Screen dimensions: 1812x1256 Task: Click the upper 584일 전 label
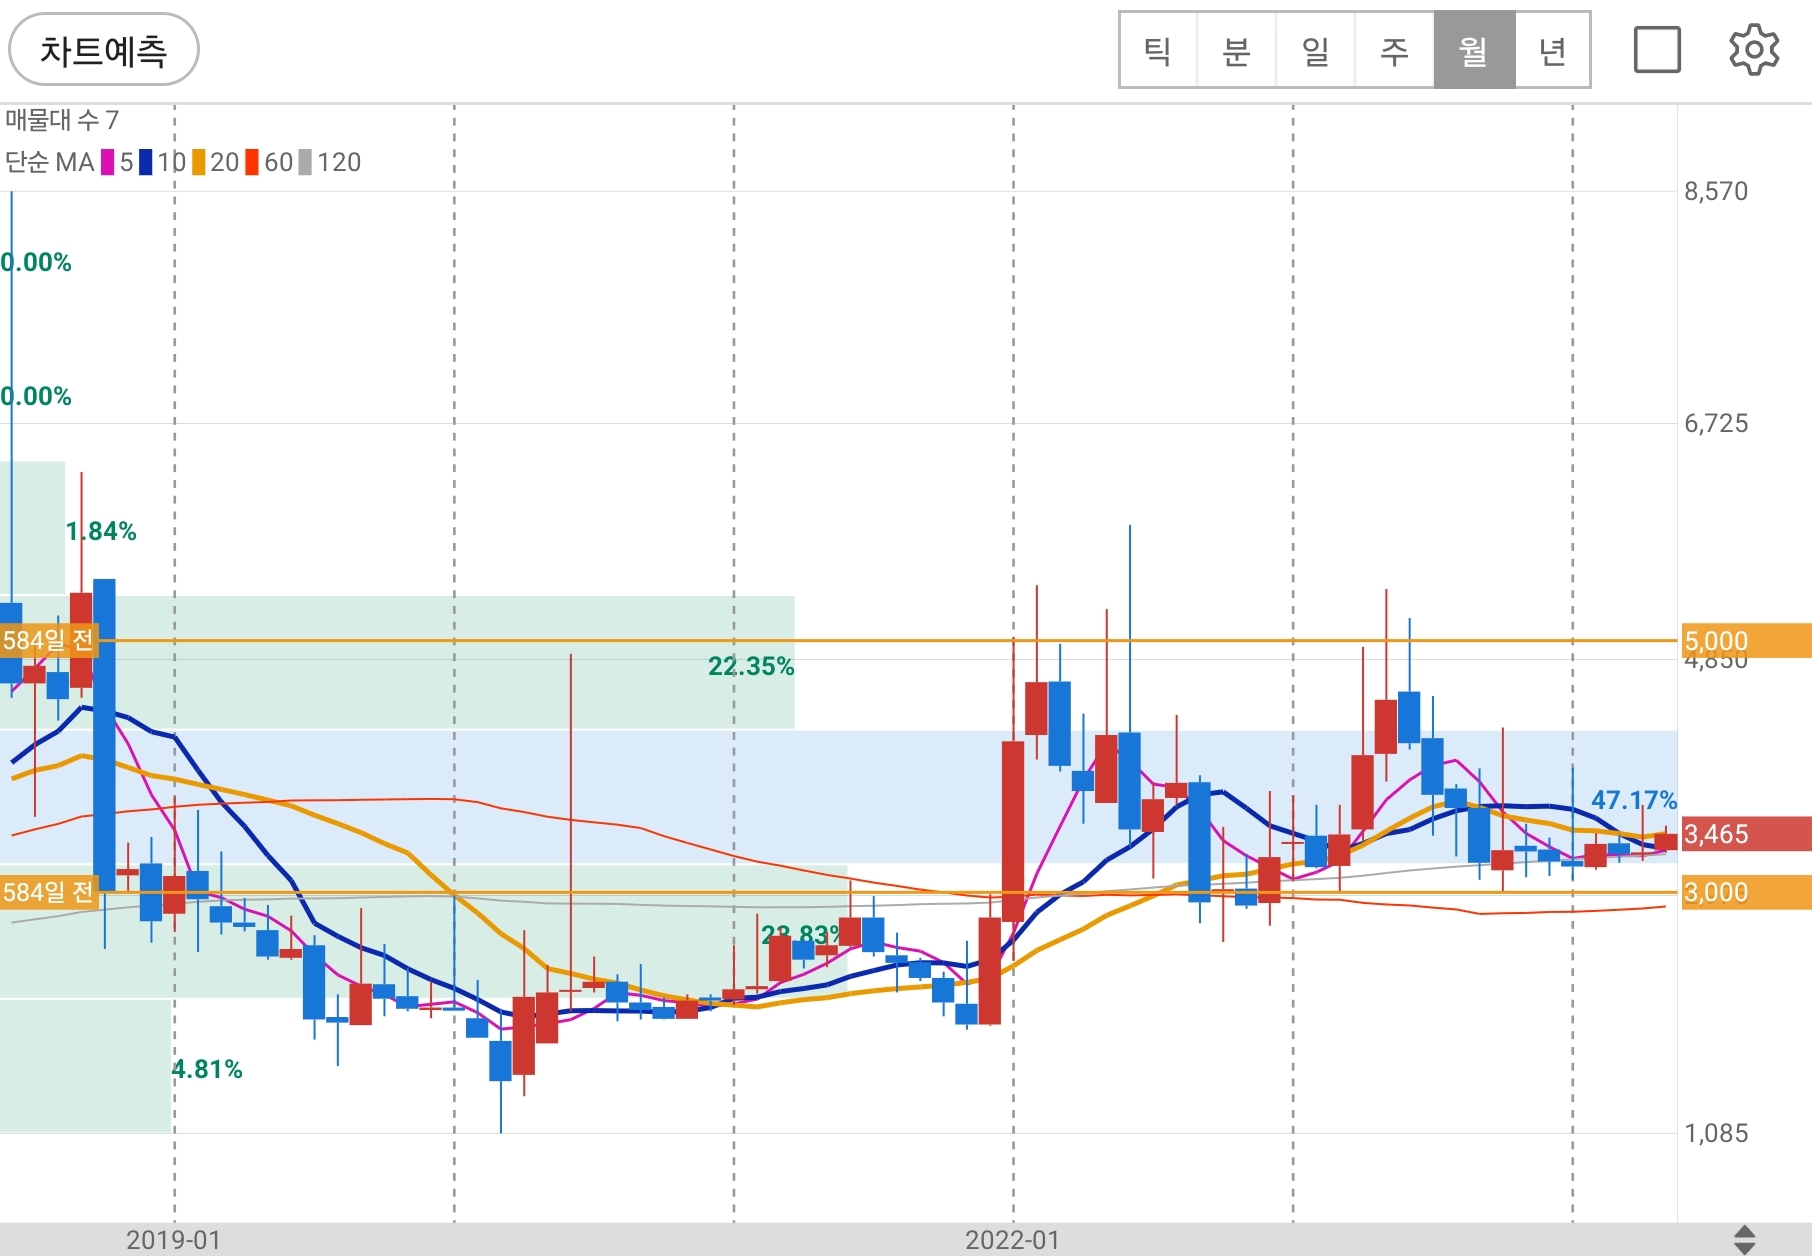pos(49,640)
